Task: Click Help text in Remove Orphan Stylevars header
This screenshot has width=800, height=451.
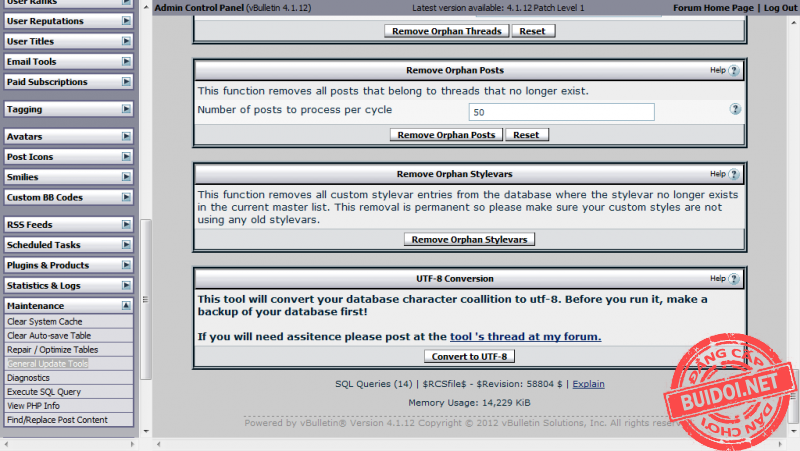Action: [718, 174]
